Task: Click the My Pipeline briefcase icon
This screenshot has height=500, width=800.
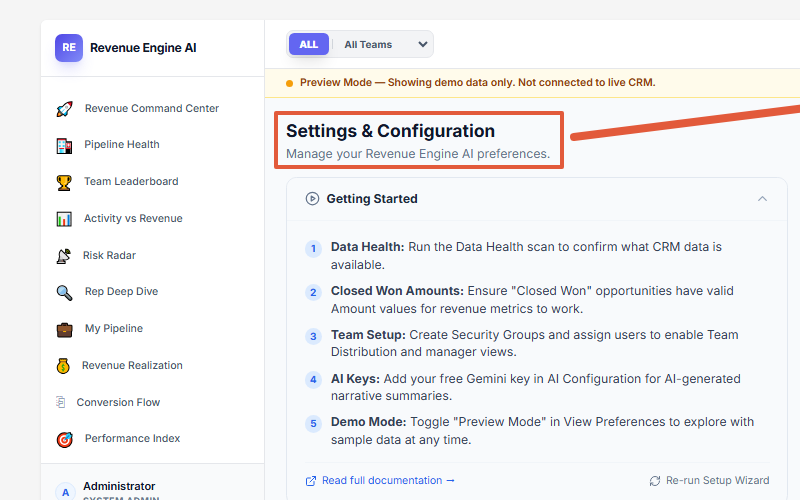Action: click(x=64, y=329)
